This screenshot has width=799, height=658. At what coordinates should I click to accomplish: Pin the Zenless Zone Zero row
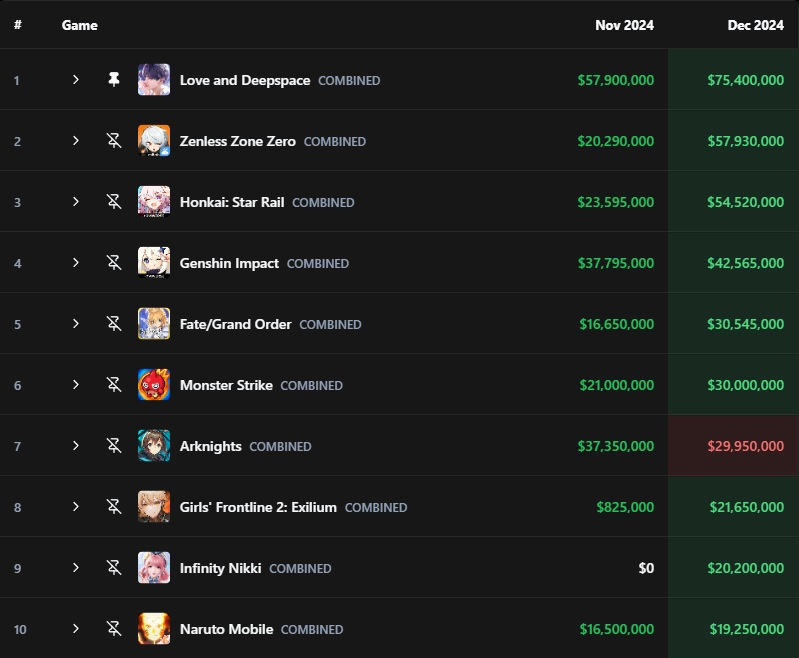coord(114,141)
